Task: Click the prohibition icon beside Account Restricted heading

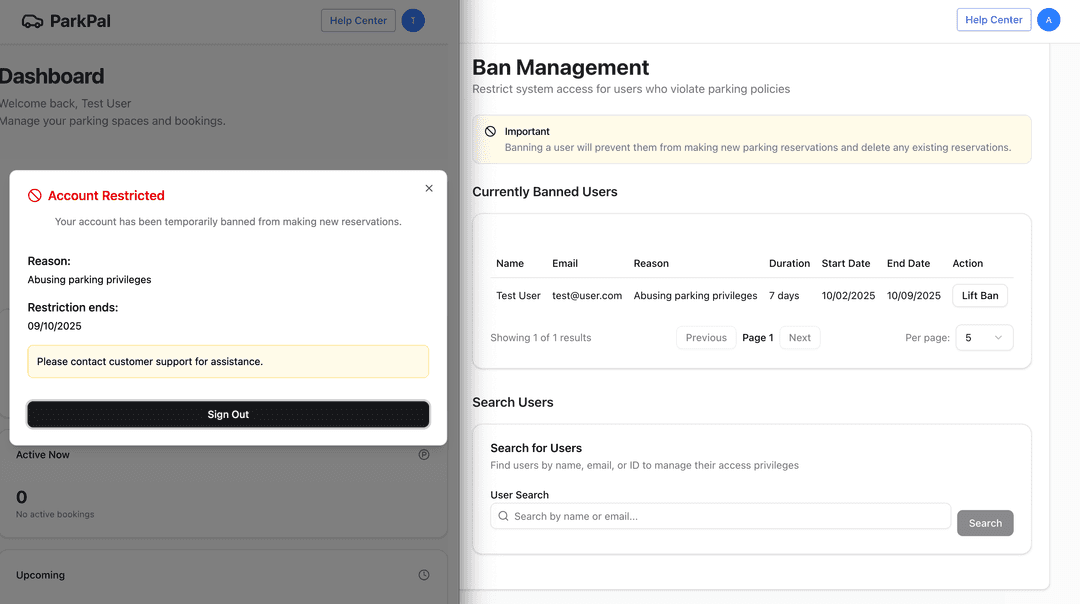Action: (34, 195)
